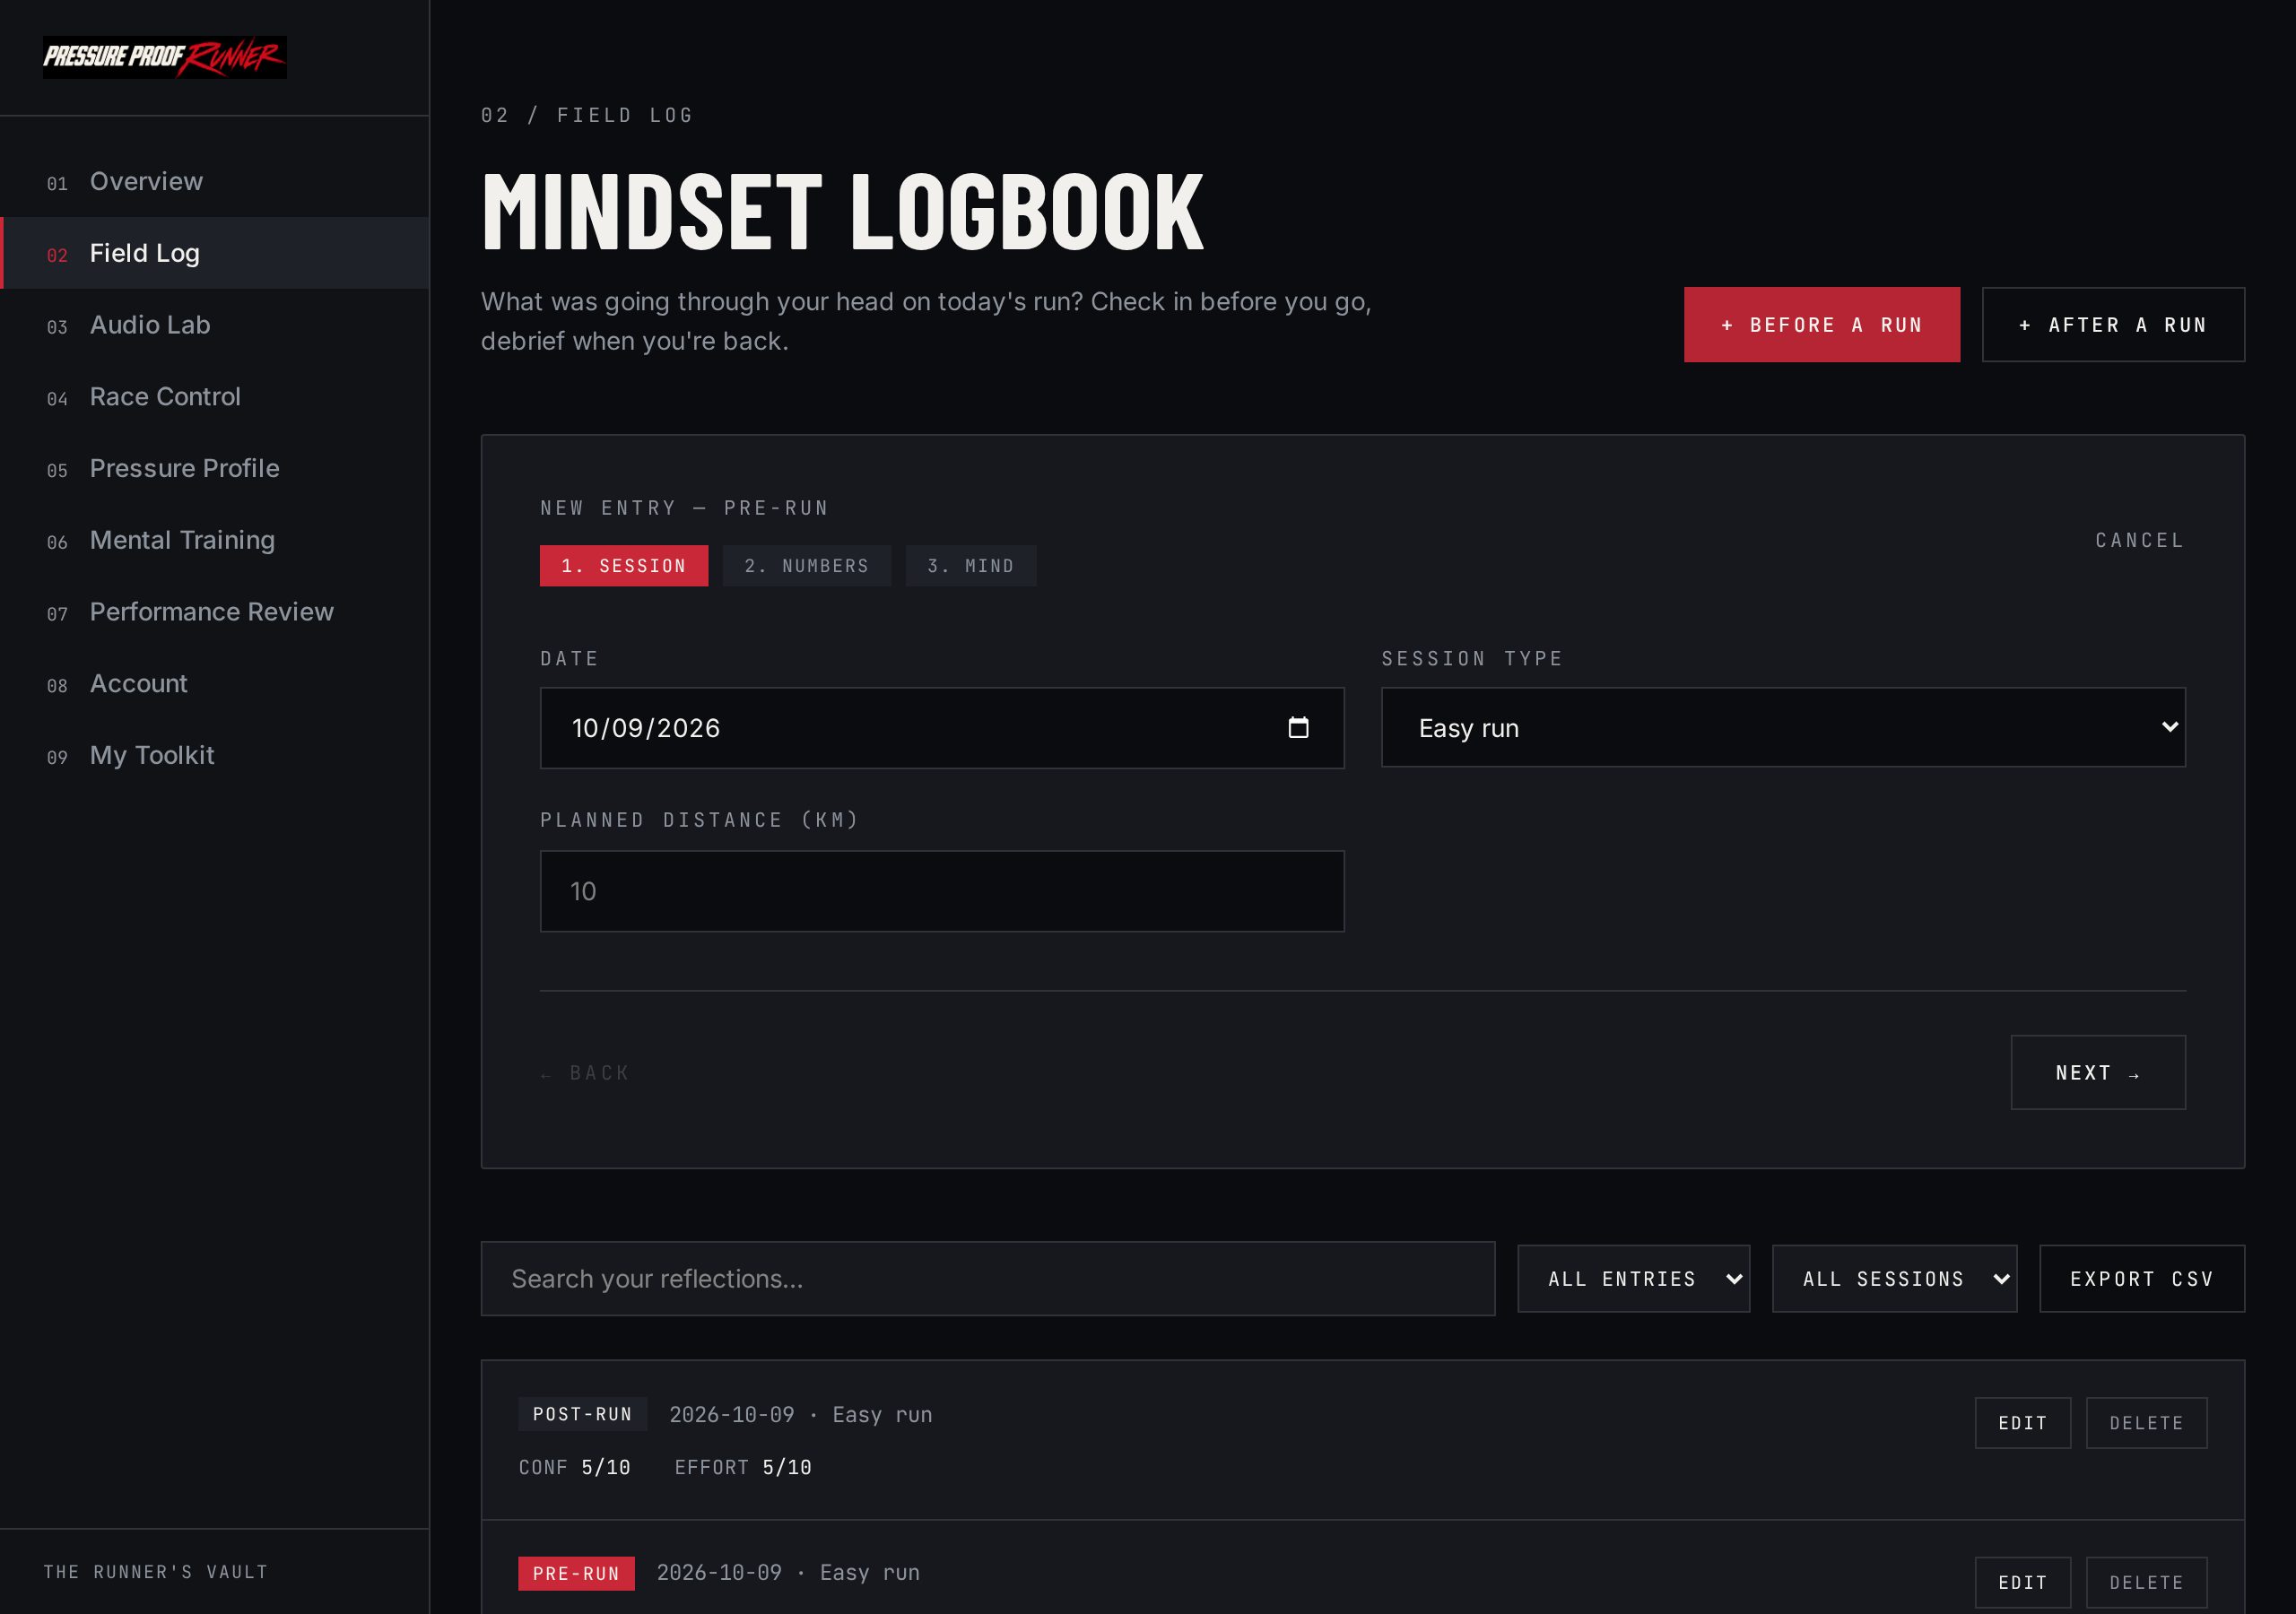Click the Pressure Proof Runner logo
The image size is (2296, 1614).
[x=164, y=57]
